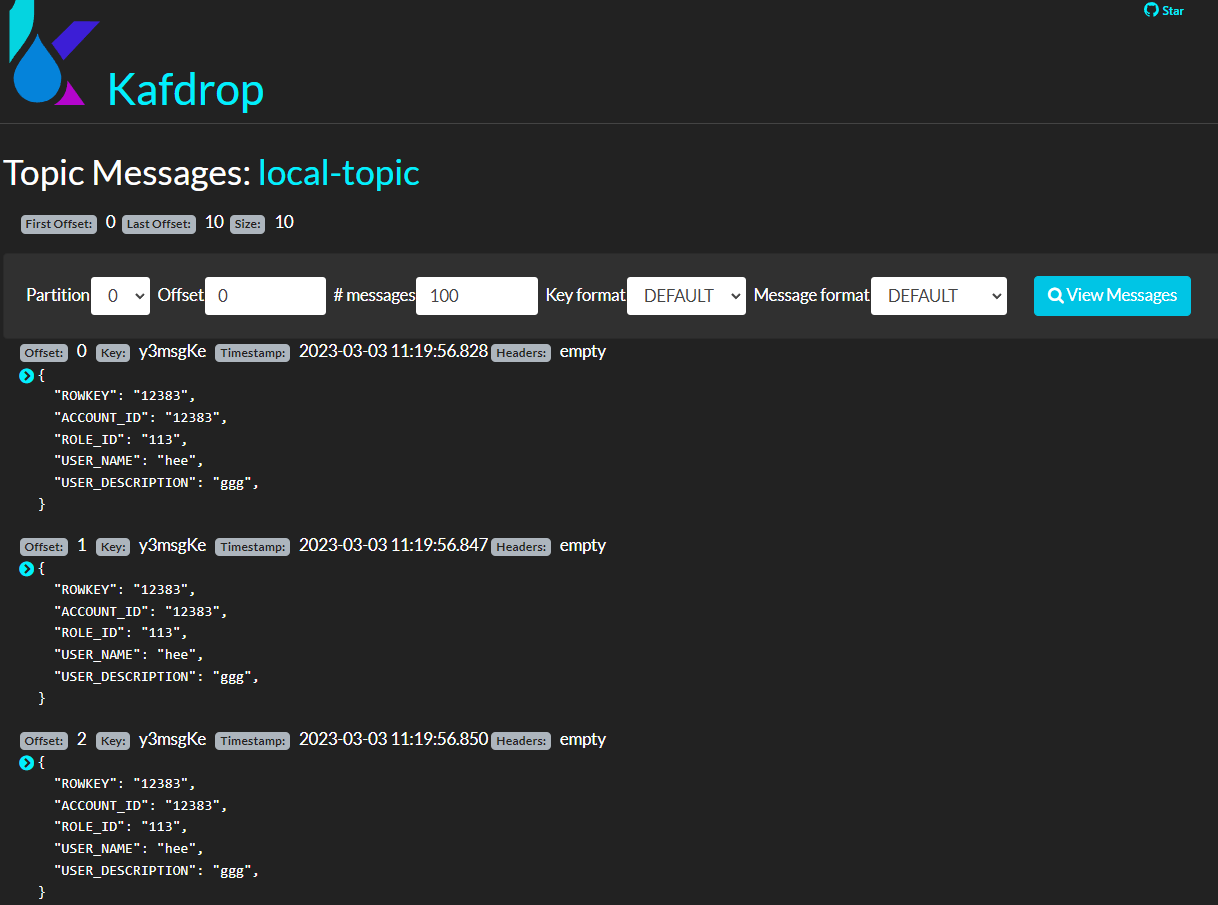The height and width of the screenshot is (905, 1218).
Task: Click the Timestamp badge of offset 2
Action: click(253, 741)
